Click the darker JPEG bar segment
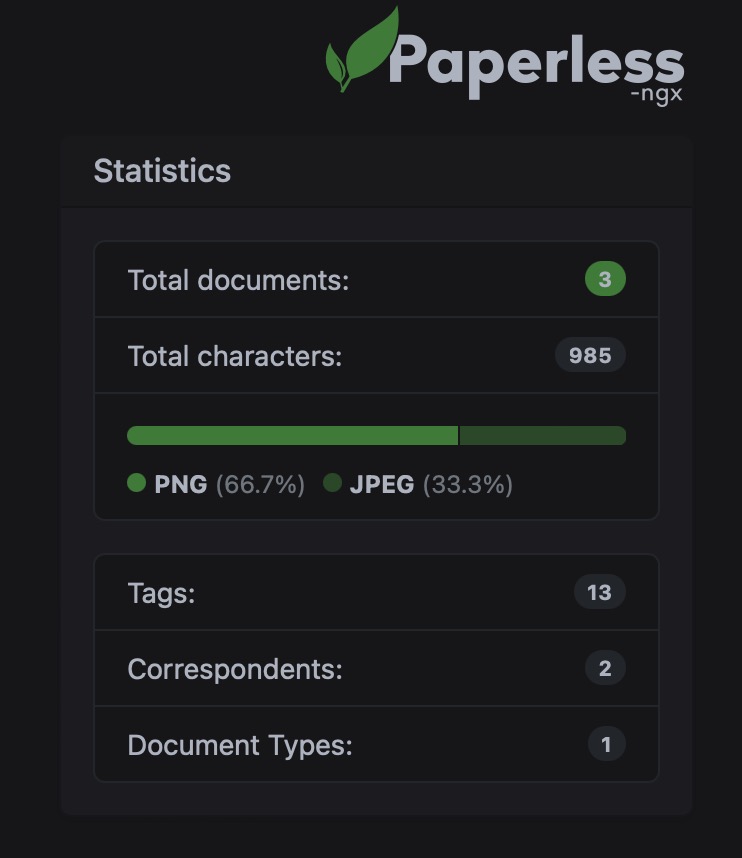742x858 pixels. click(545, 435)
